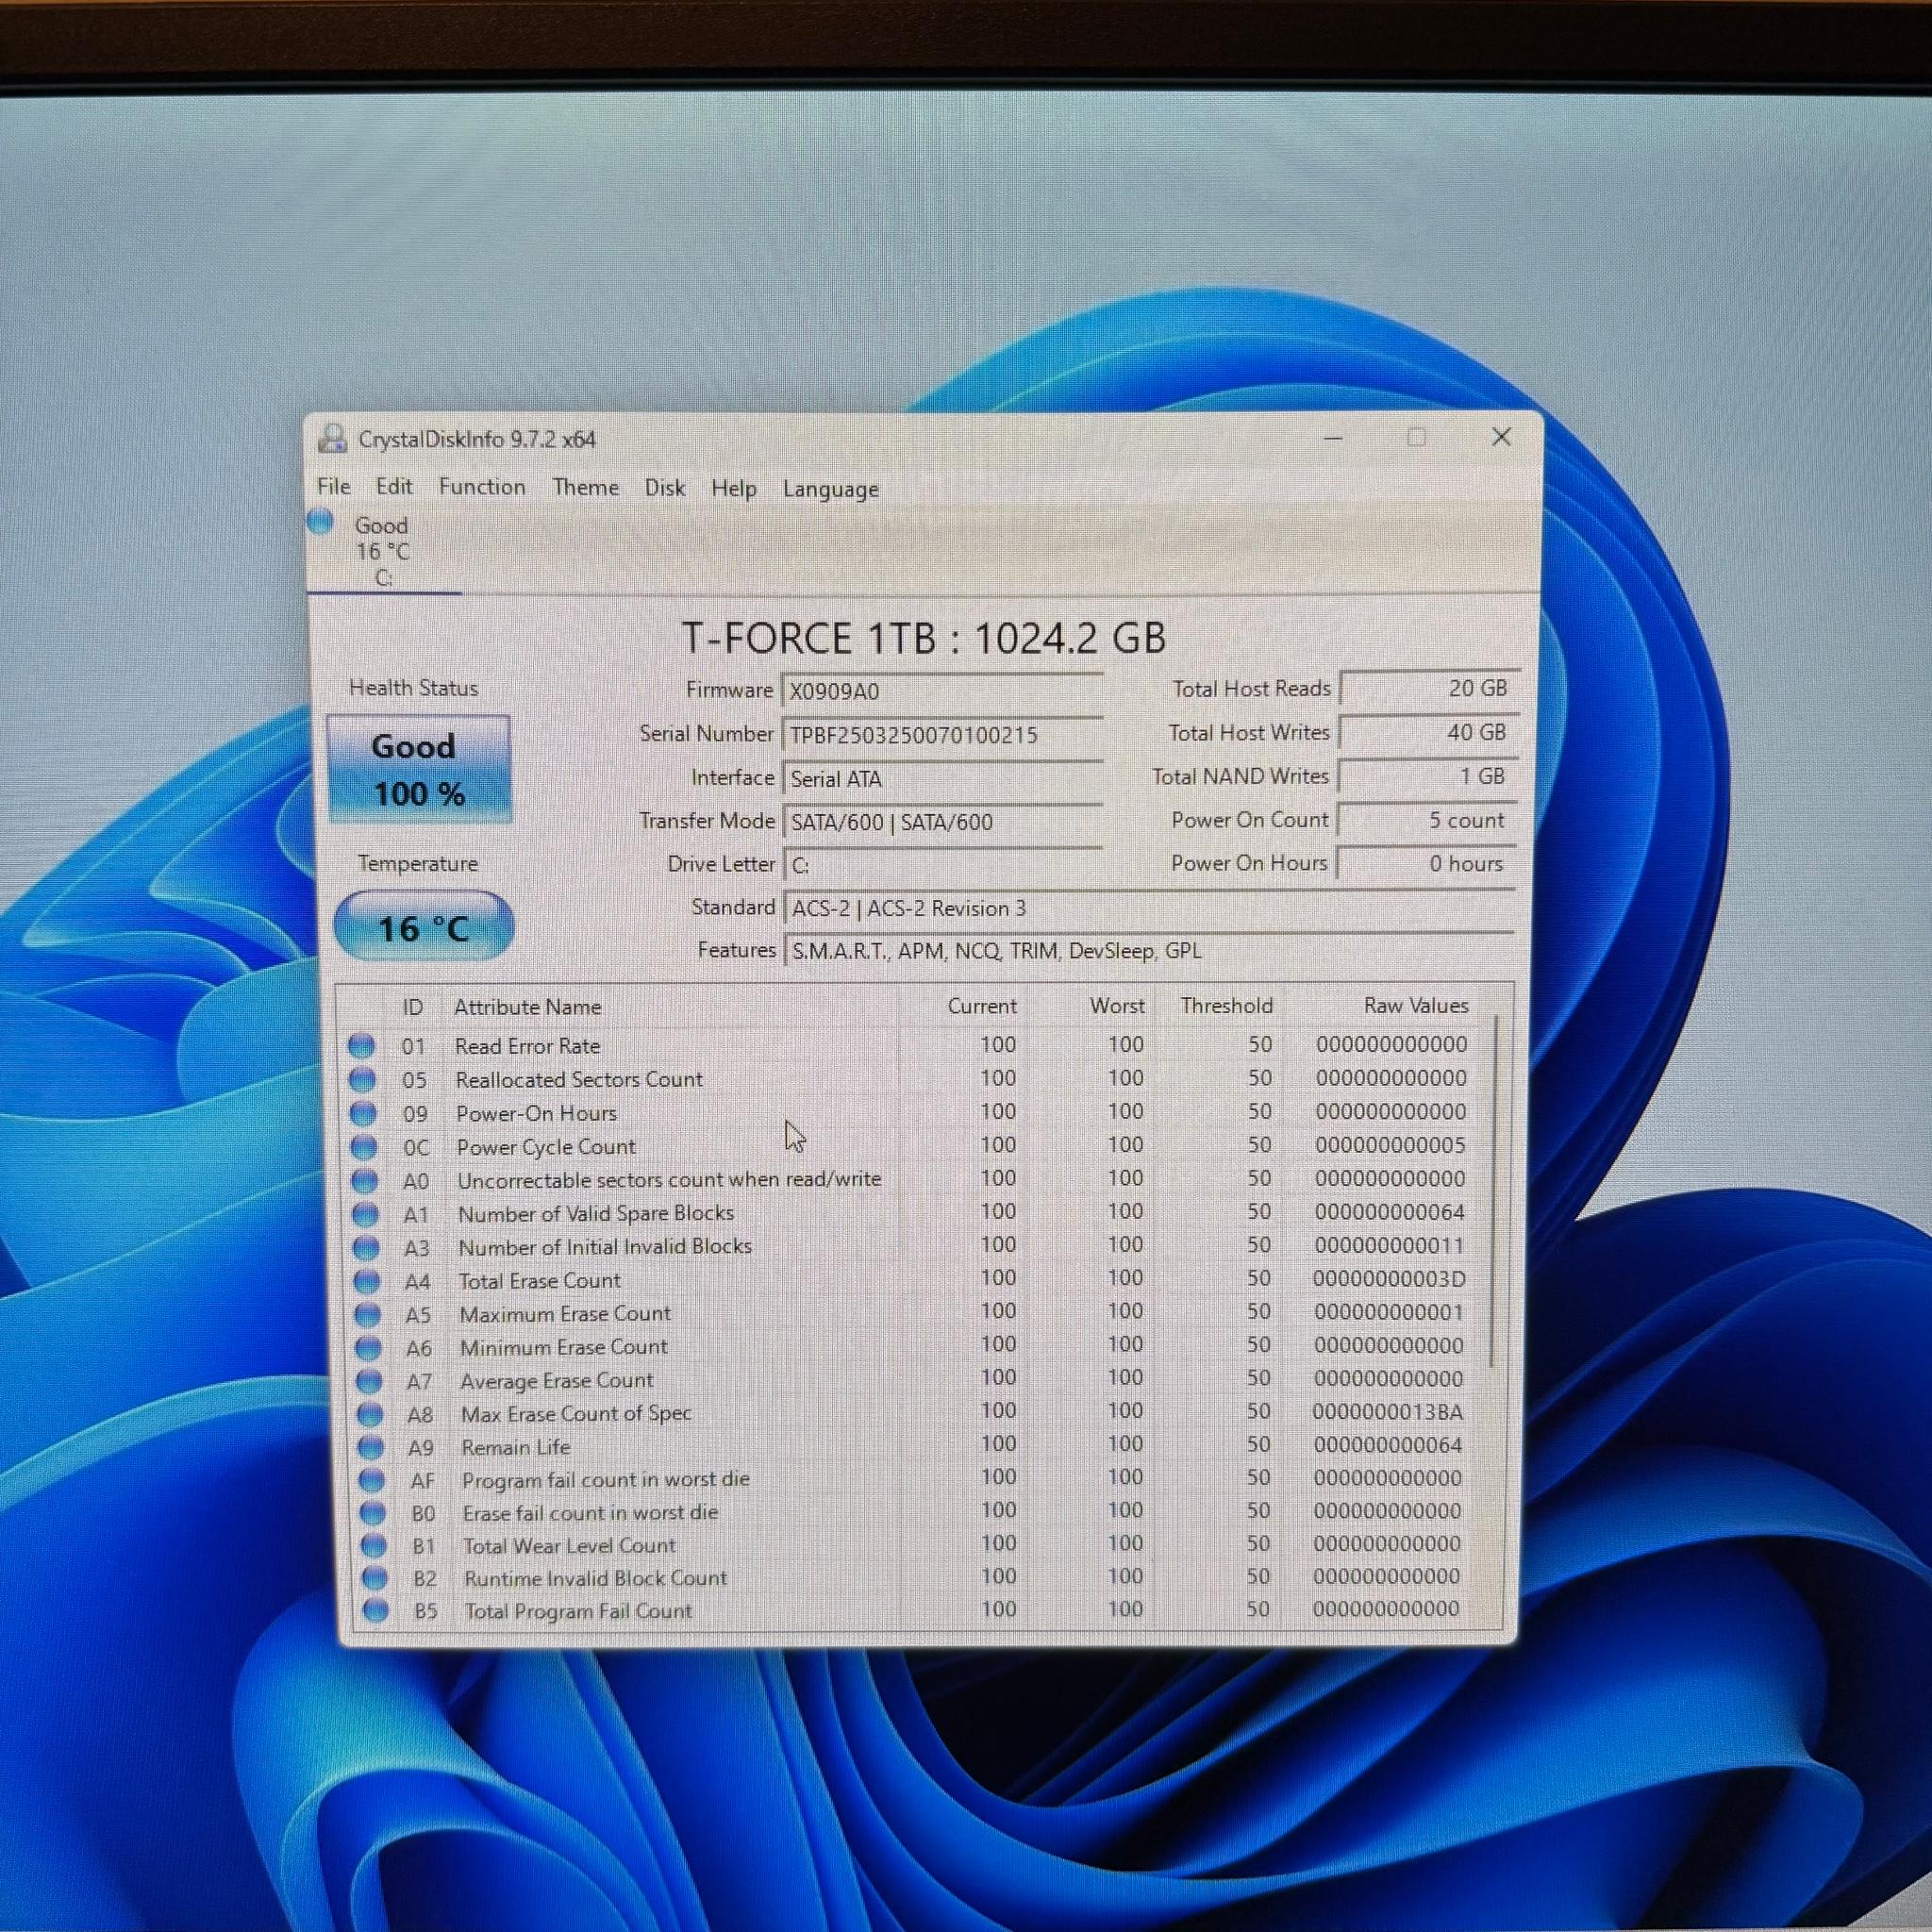Click the T-FORCE 1TB : 1024.2 GB title

[x=924, y=638]
